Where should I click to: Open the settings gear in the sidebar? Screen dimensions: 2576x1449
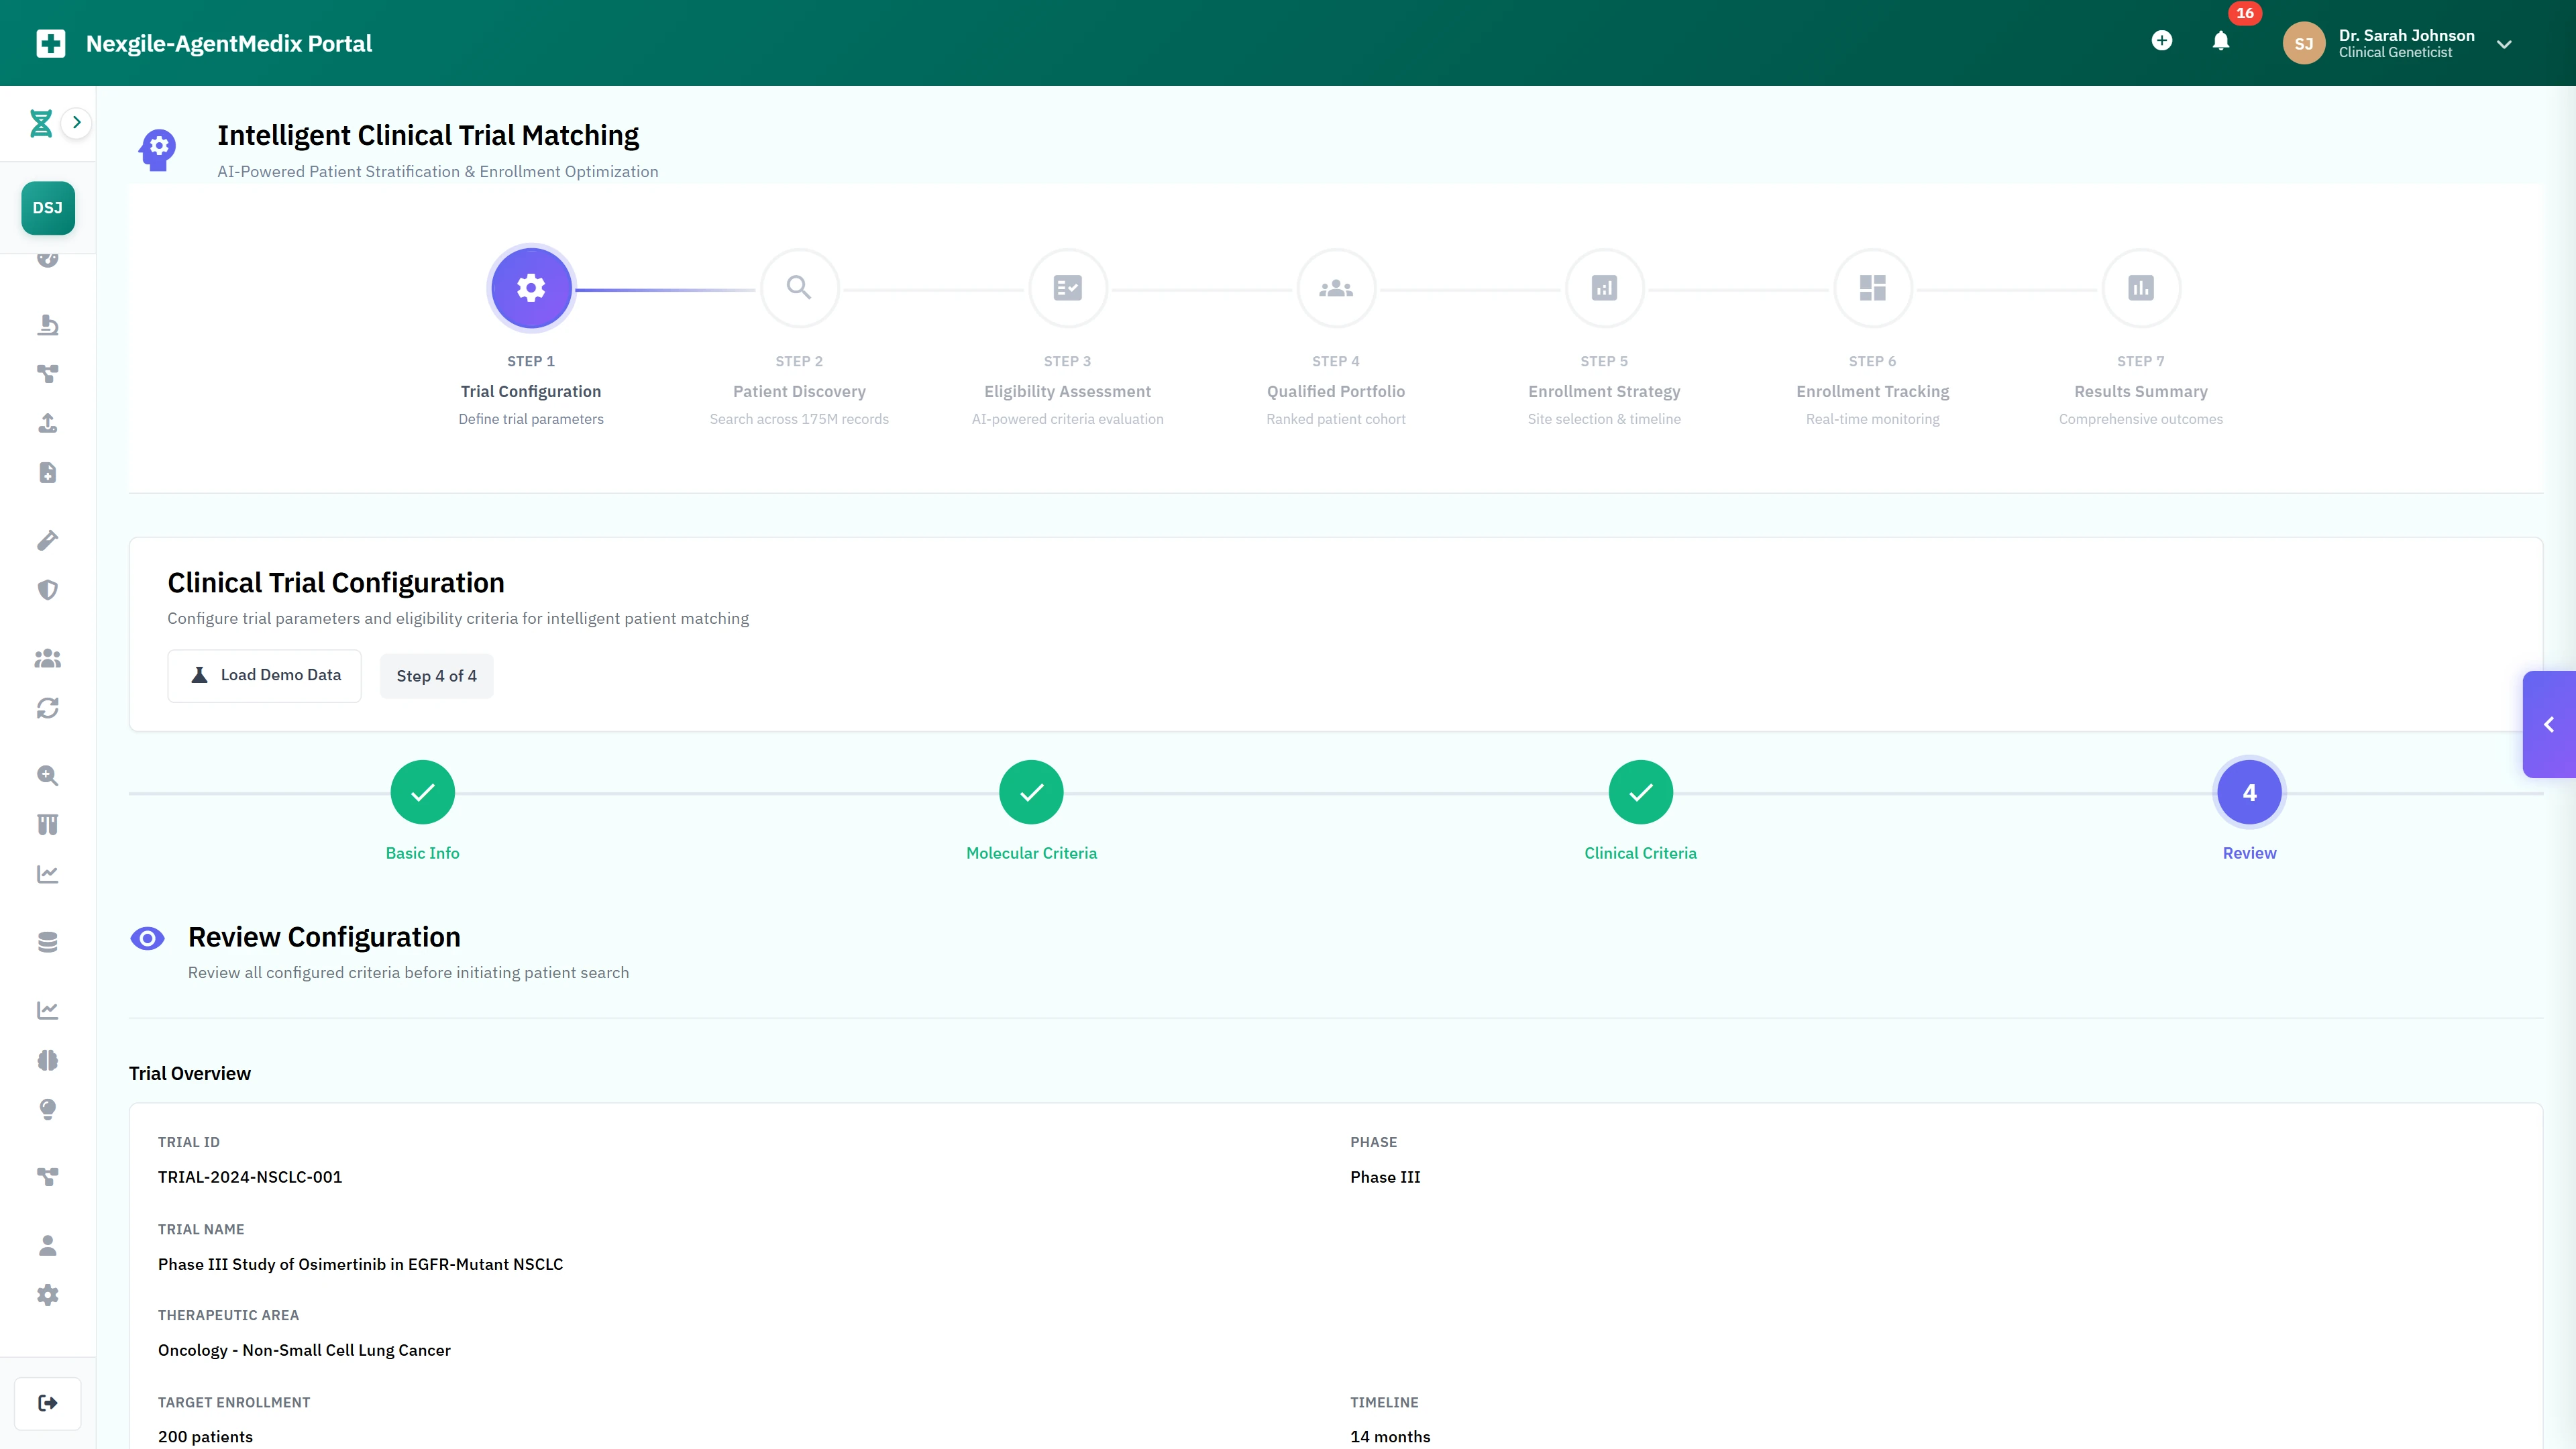click(x=47, y=1295)
